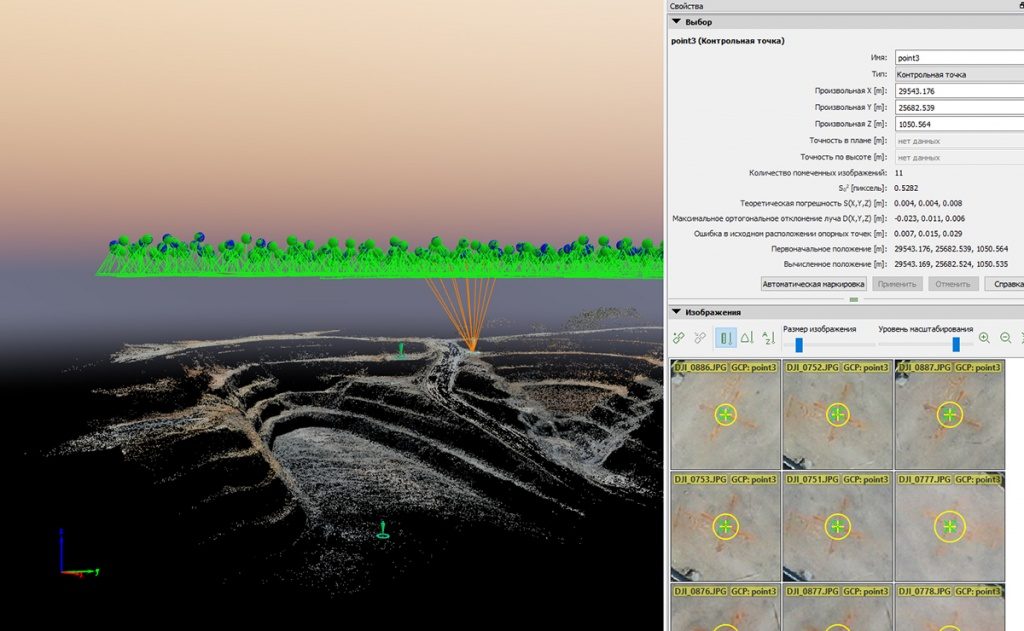1024x631 pixels.
Task: Click the marked images count 11
Action: pos(899,173)
